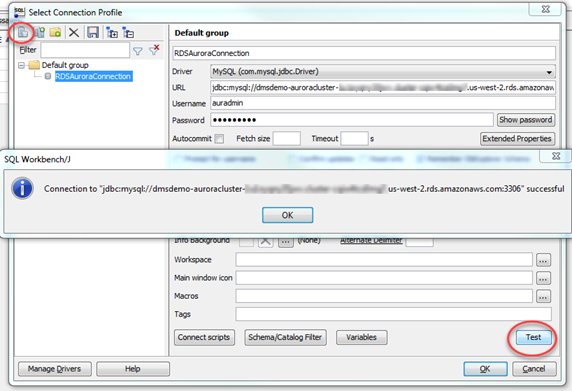Browse for Workspace file with ... button
Viewport: 572px width, 391px height.
click(543, 260)
